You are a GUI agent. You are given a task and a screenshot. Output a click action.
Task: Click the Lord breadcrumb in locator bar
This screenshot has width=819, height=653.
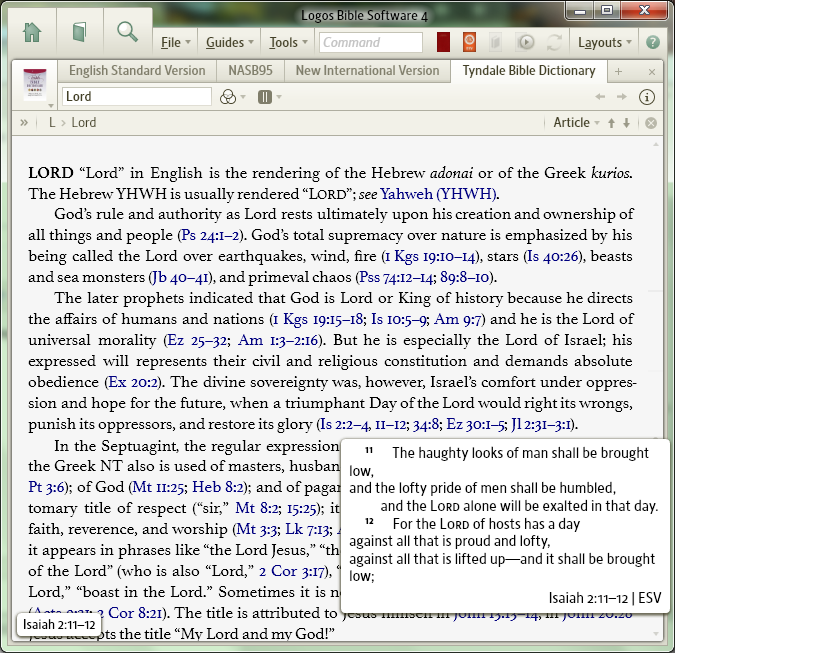[84, 123]
